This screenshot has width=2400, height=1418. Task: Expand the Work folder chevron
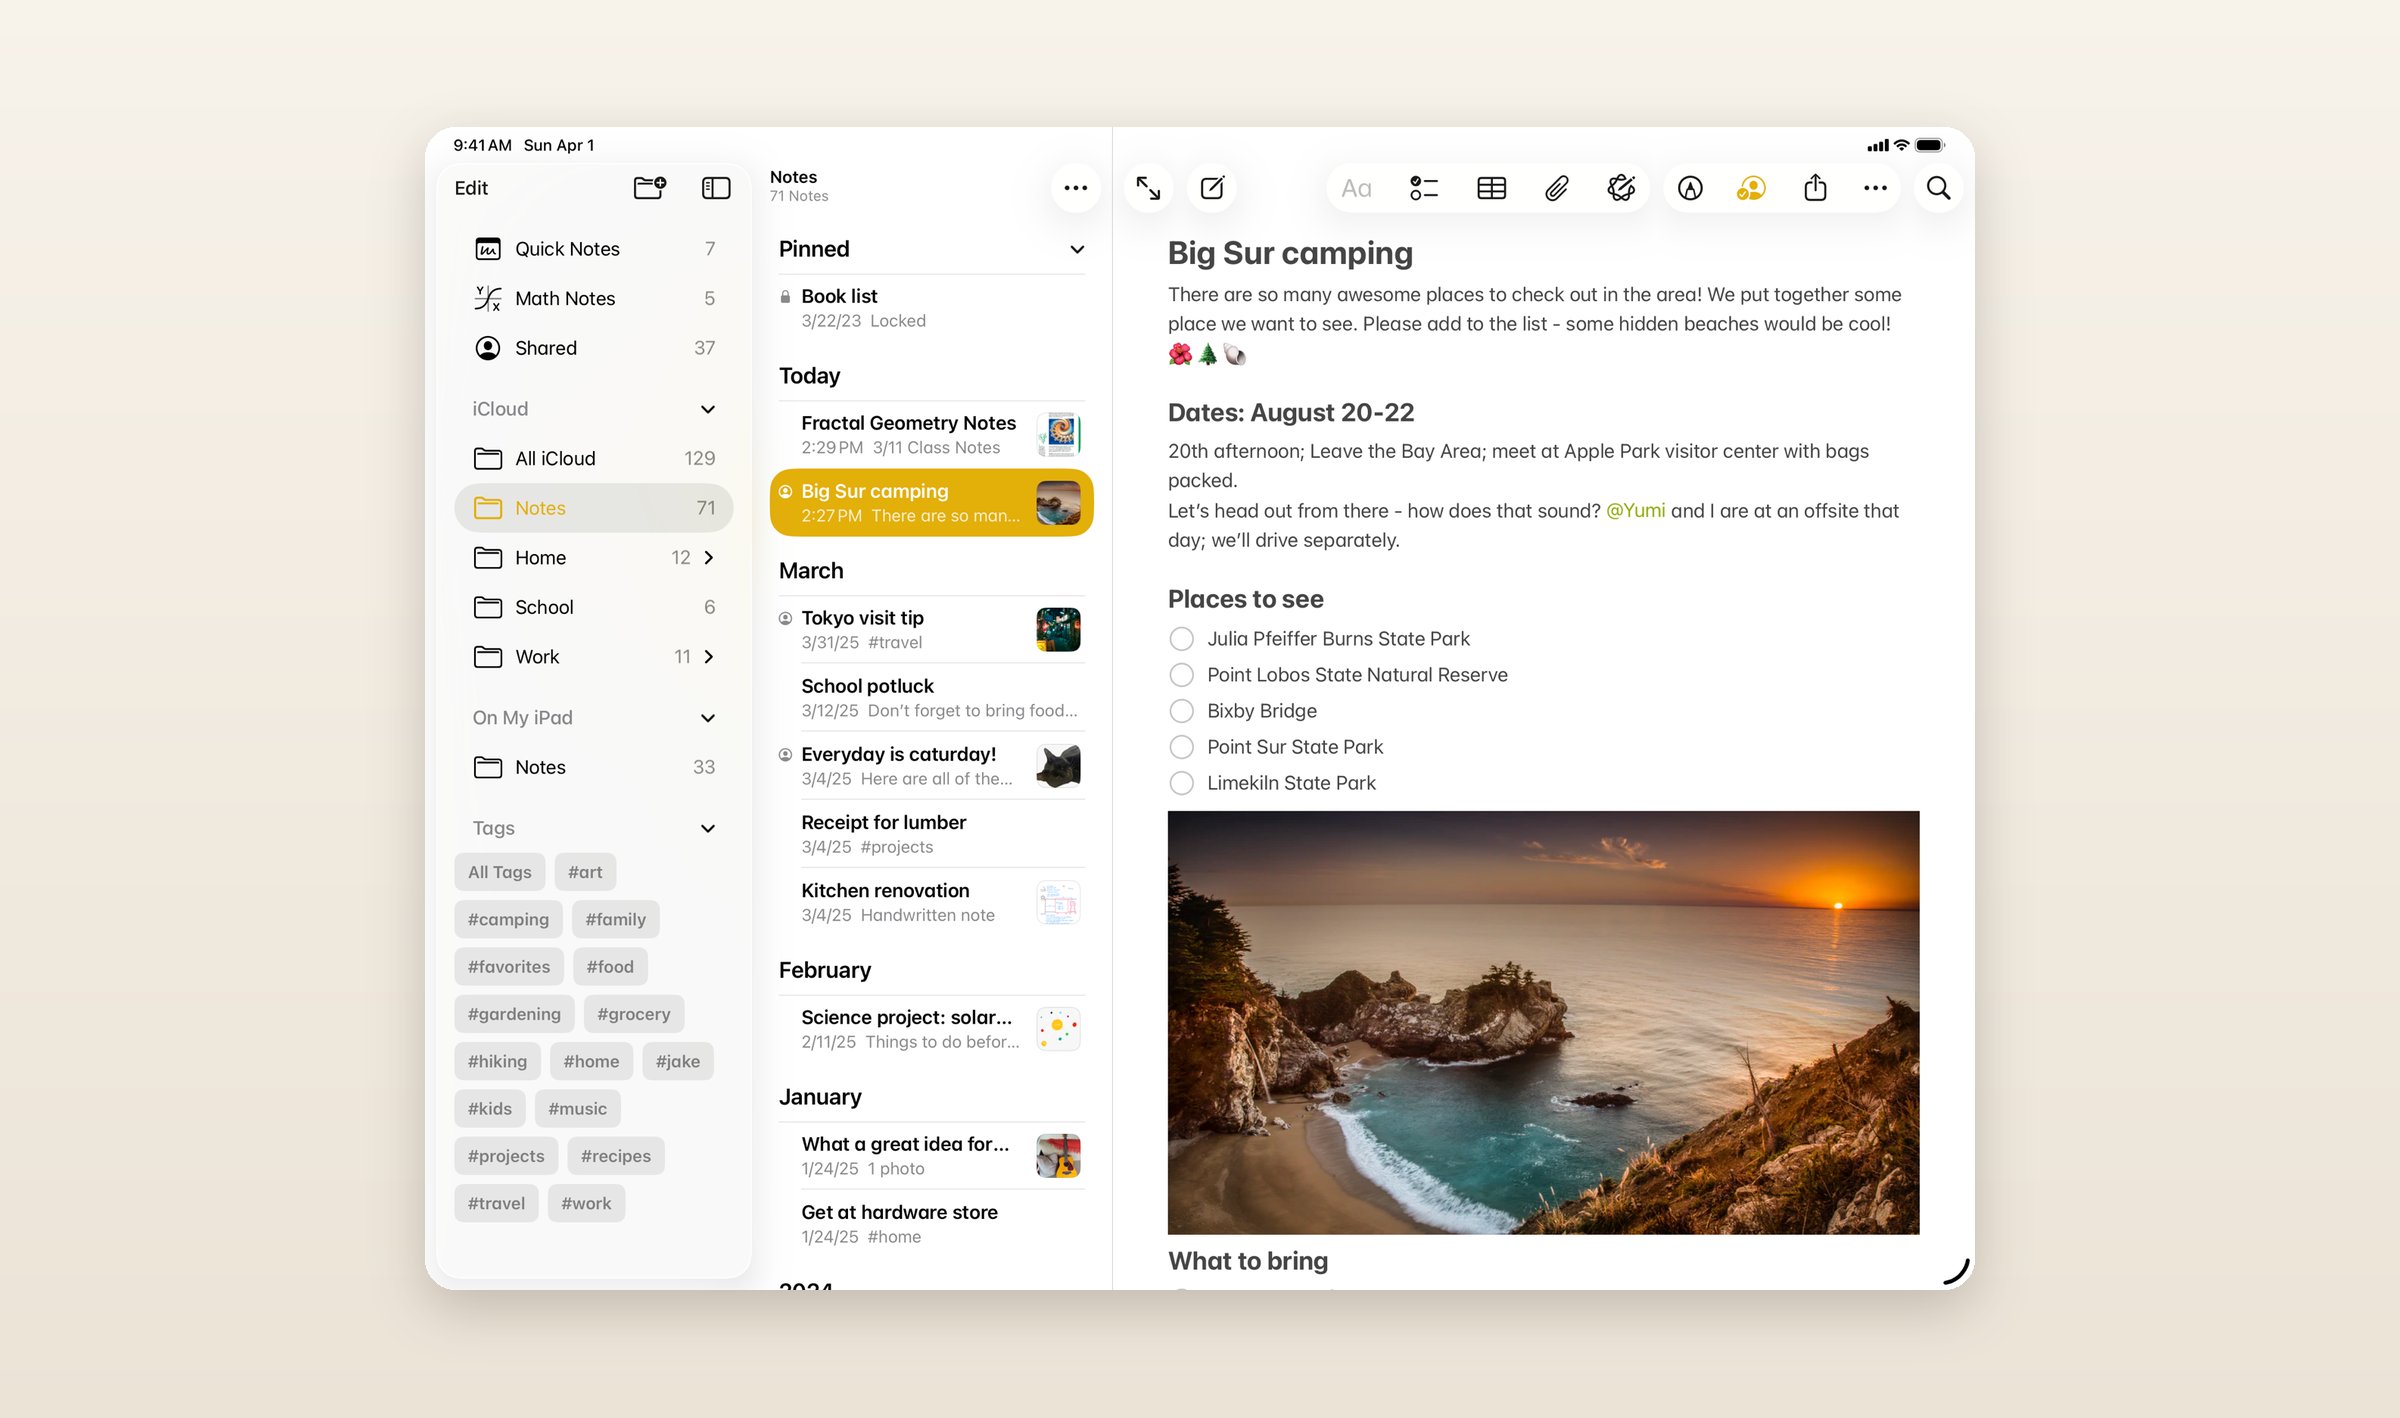point(709,657)
